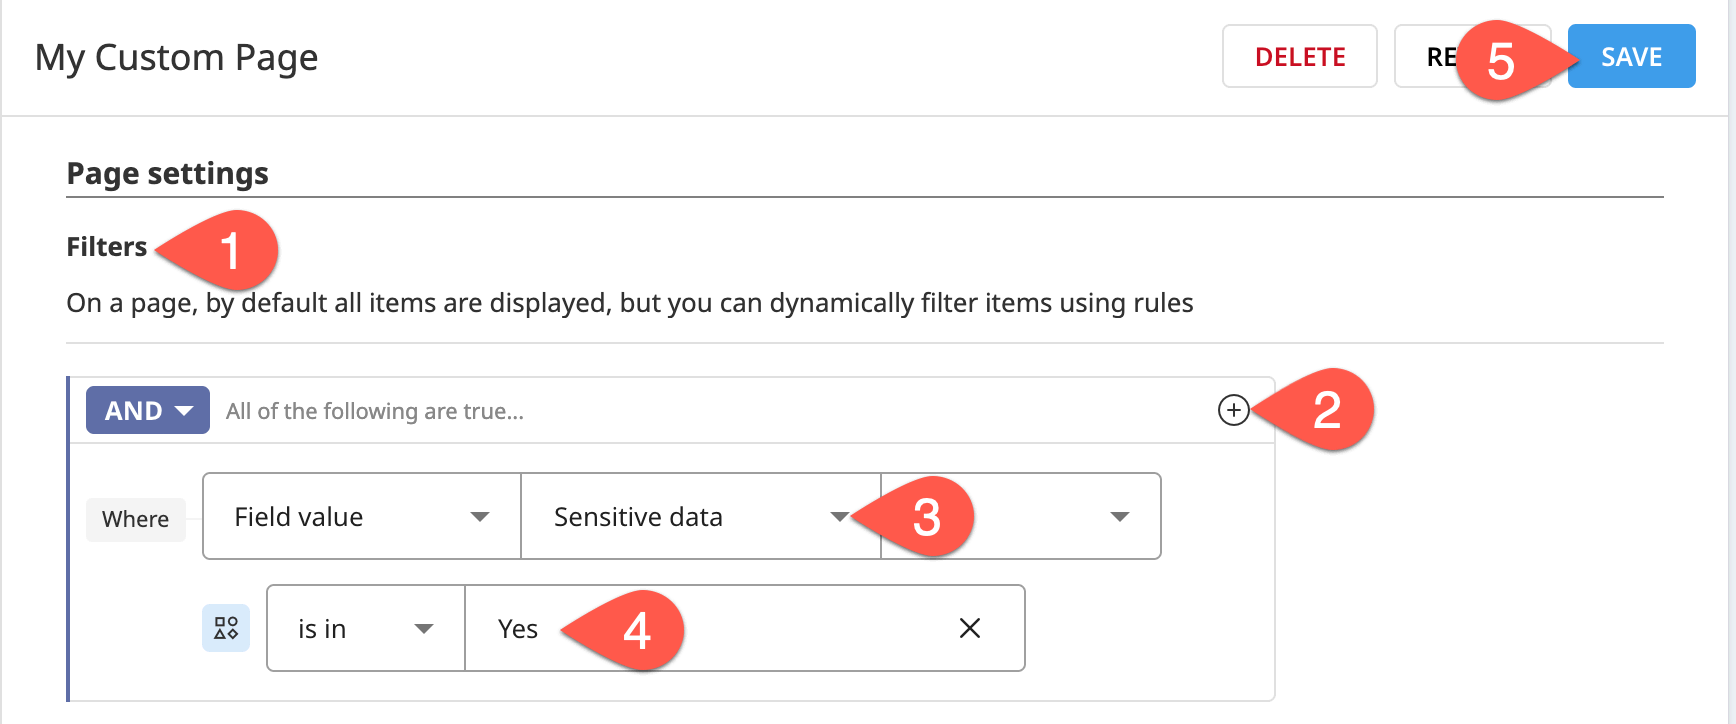Click the dropdown arrow on the "Field value" selector
The height and width of the screenshot is (724, 1736).
(482, 517)
